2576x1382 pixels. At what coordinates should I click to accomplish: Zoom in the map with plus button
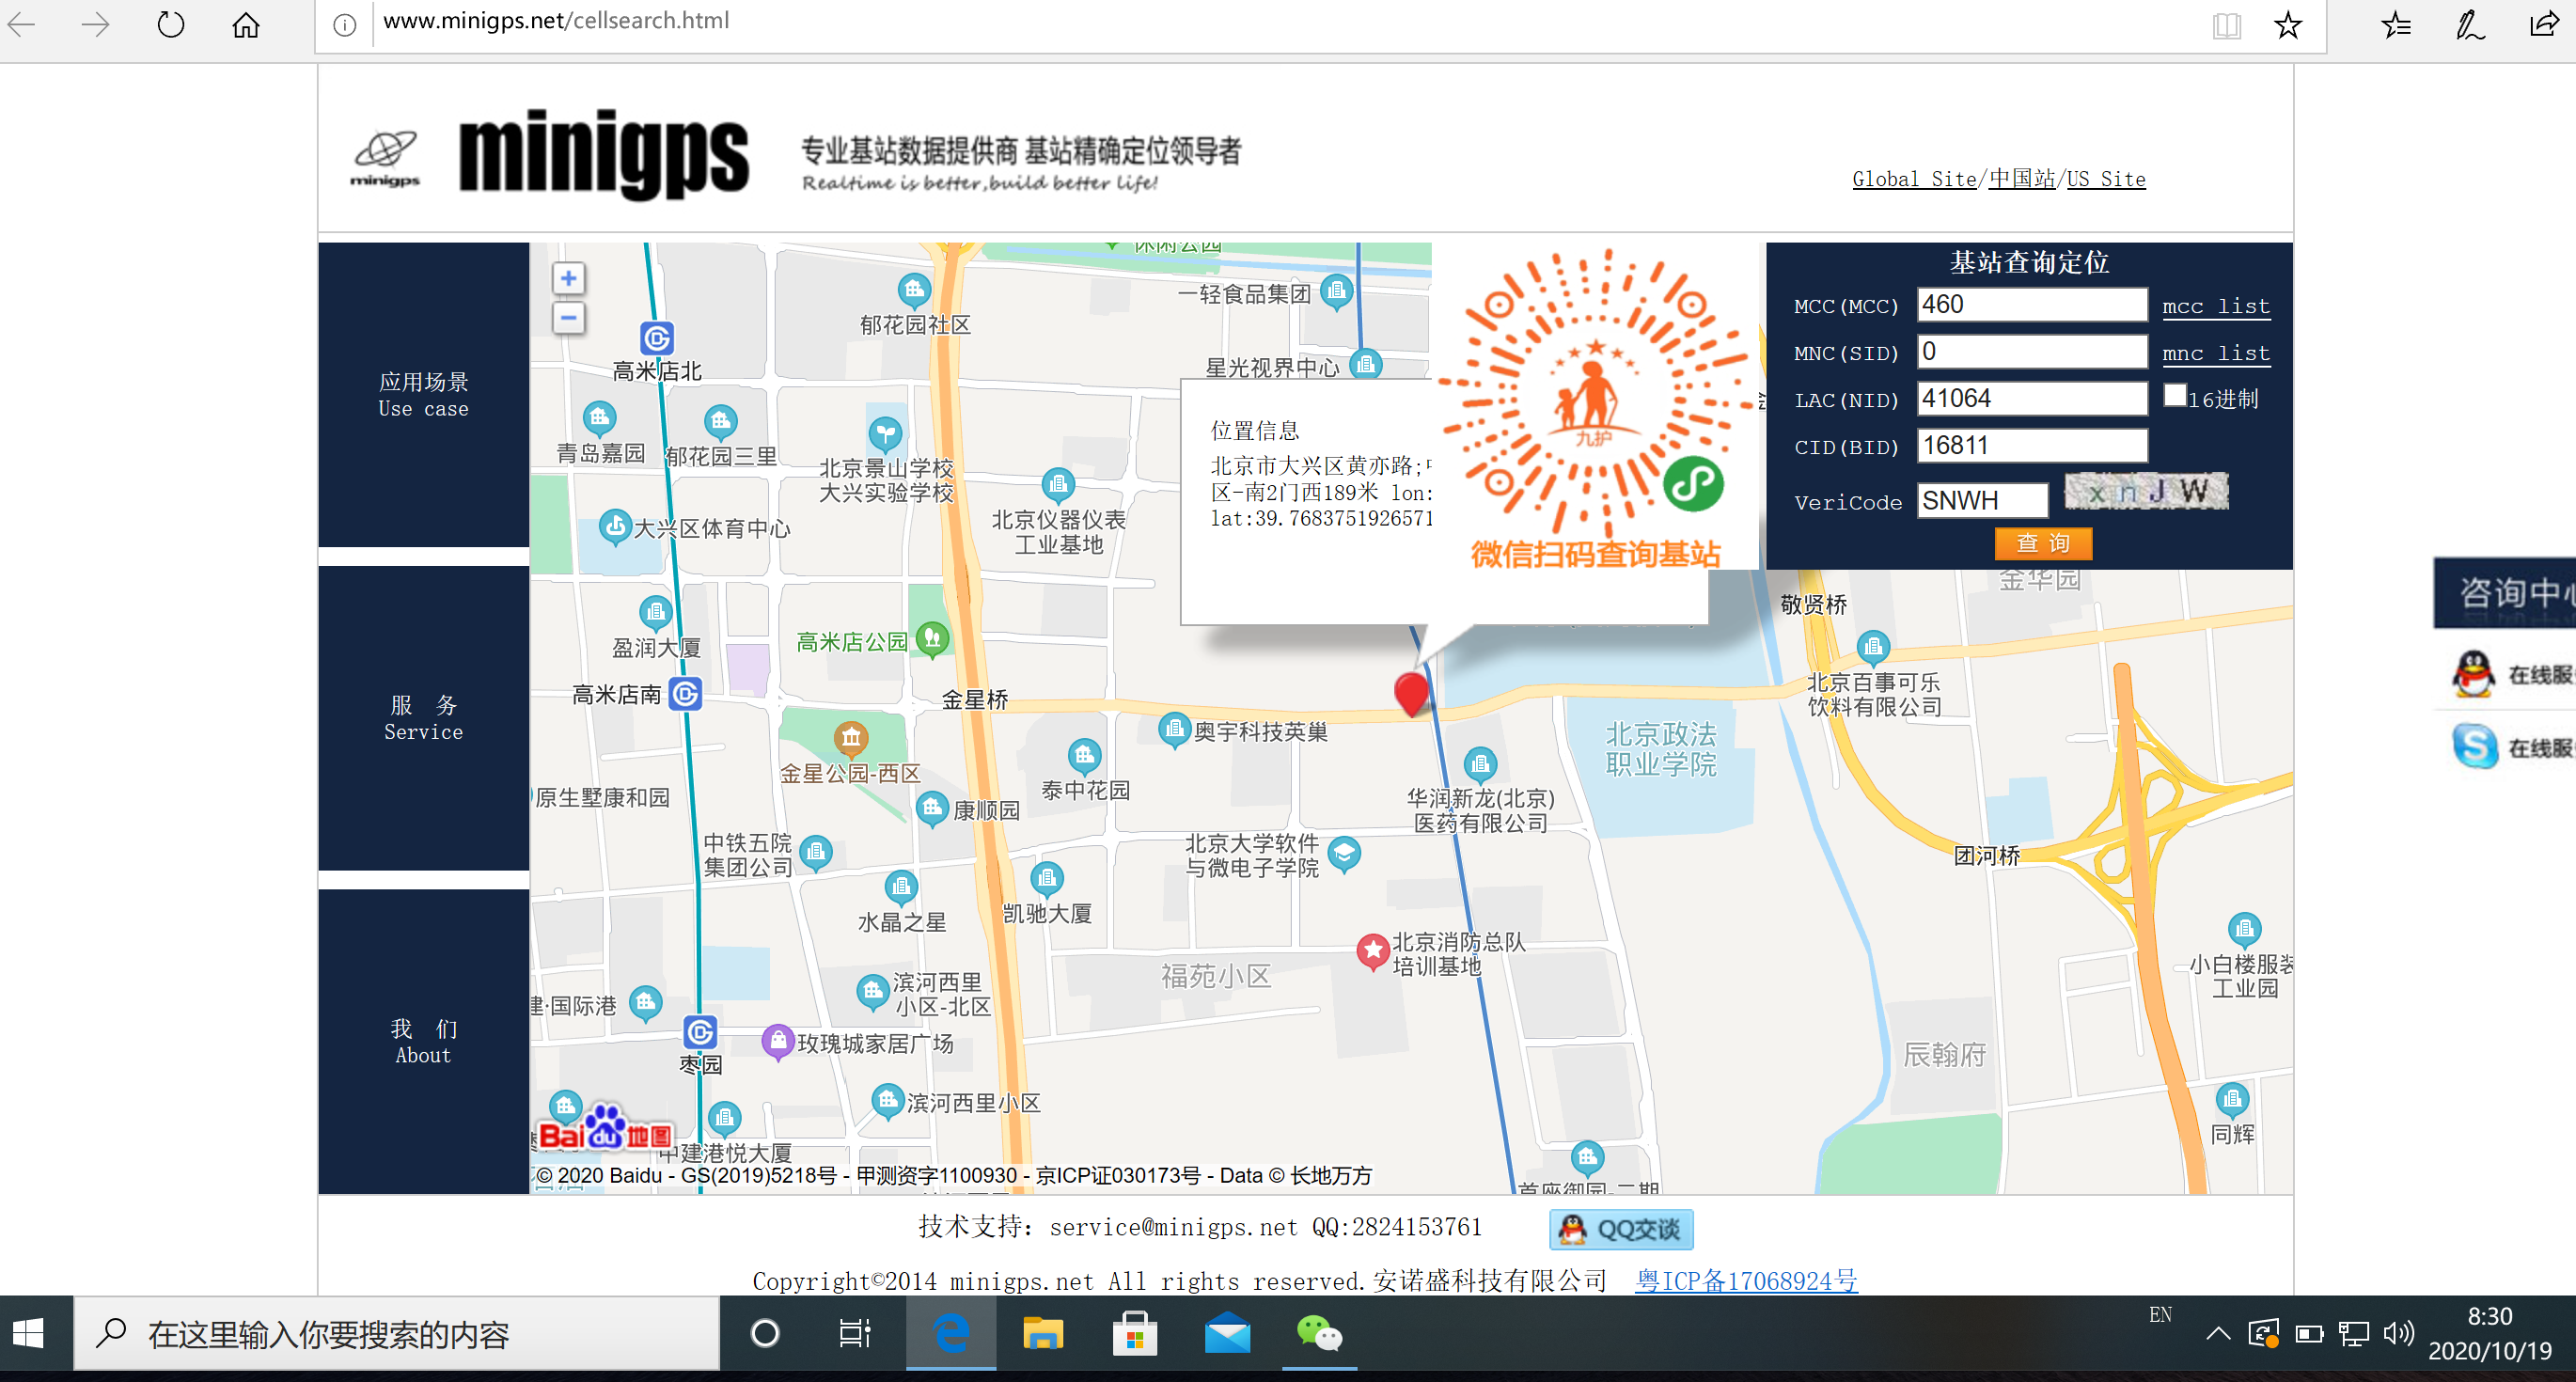click(568, 278)
